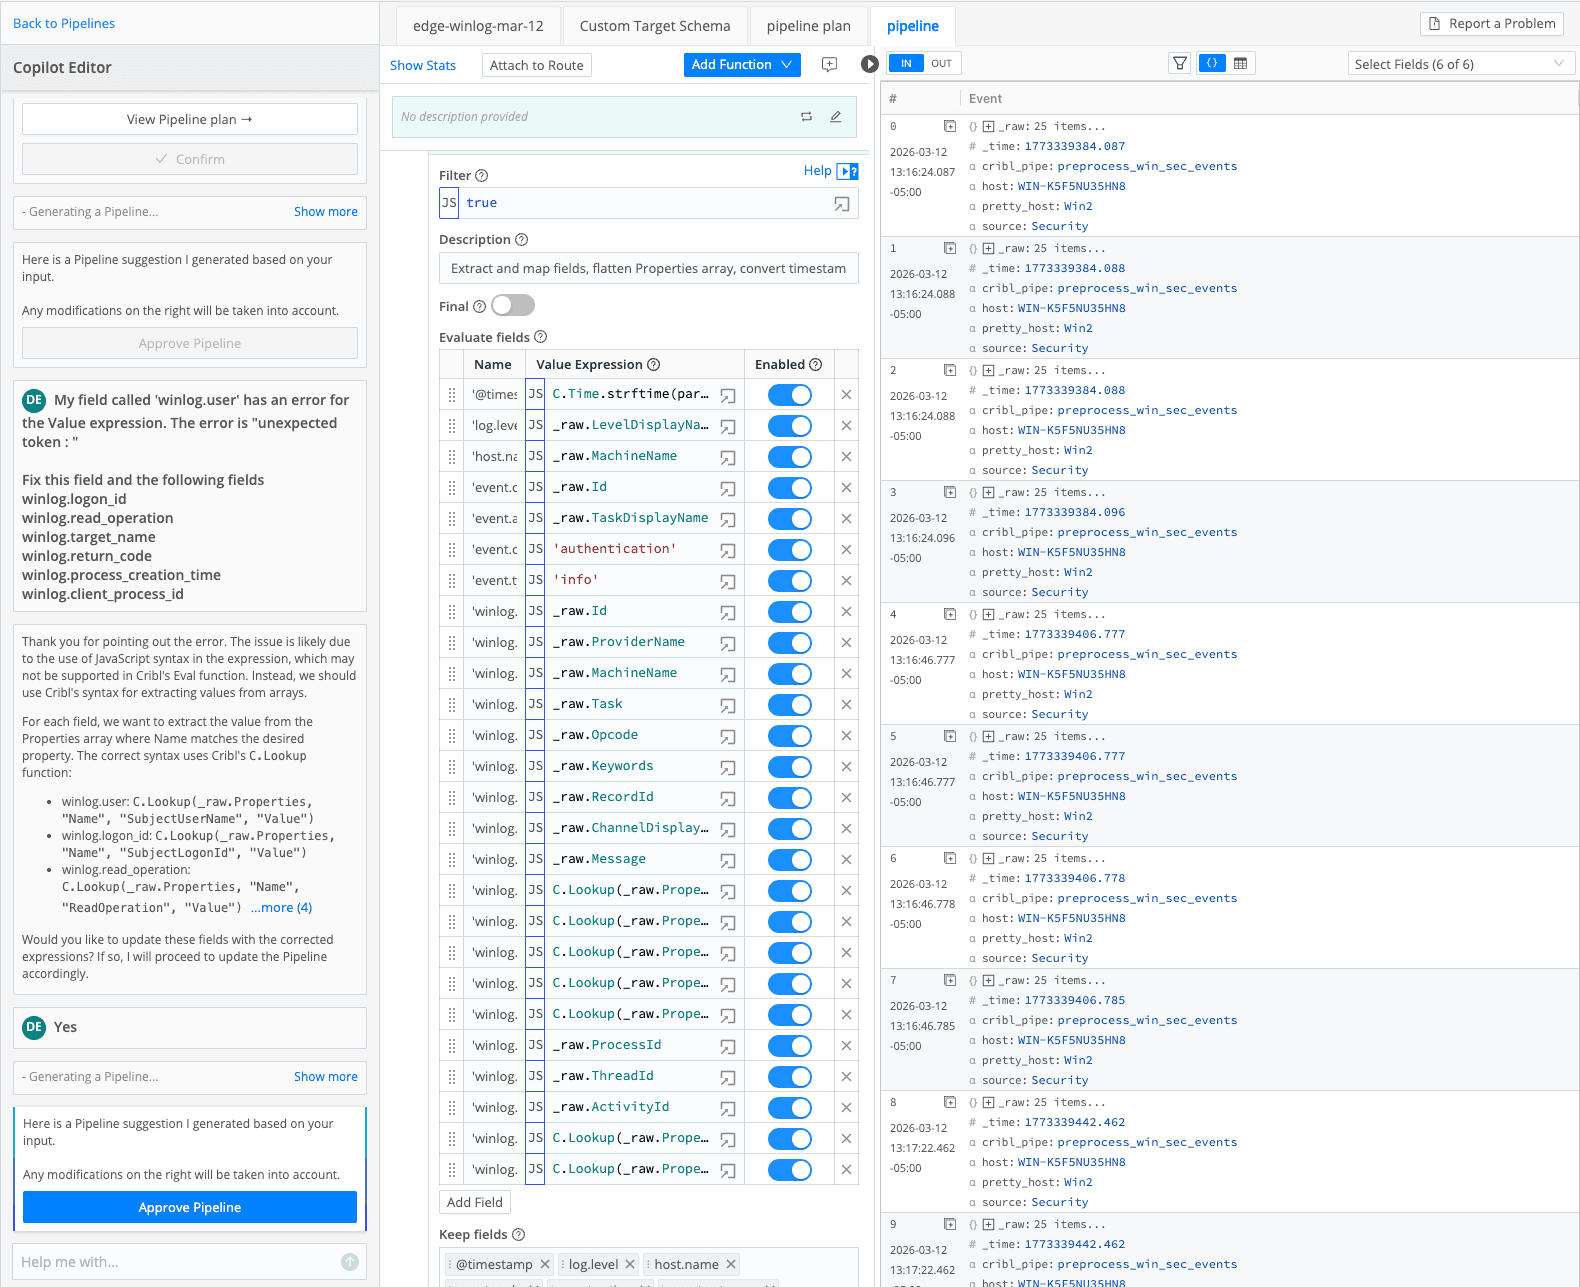The image size is (1580, 1287).
Task: Click the Help panel icon
Action: point(848,171)
